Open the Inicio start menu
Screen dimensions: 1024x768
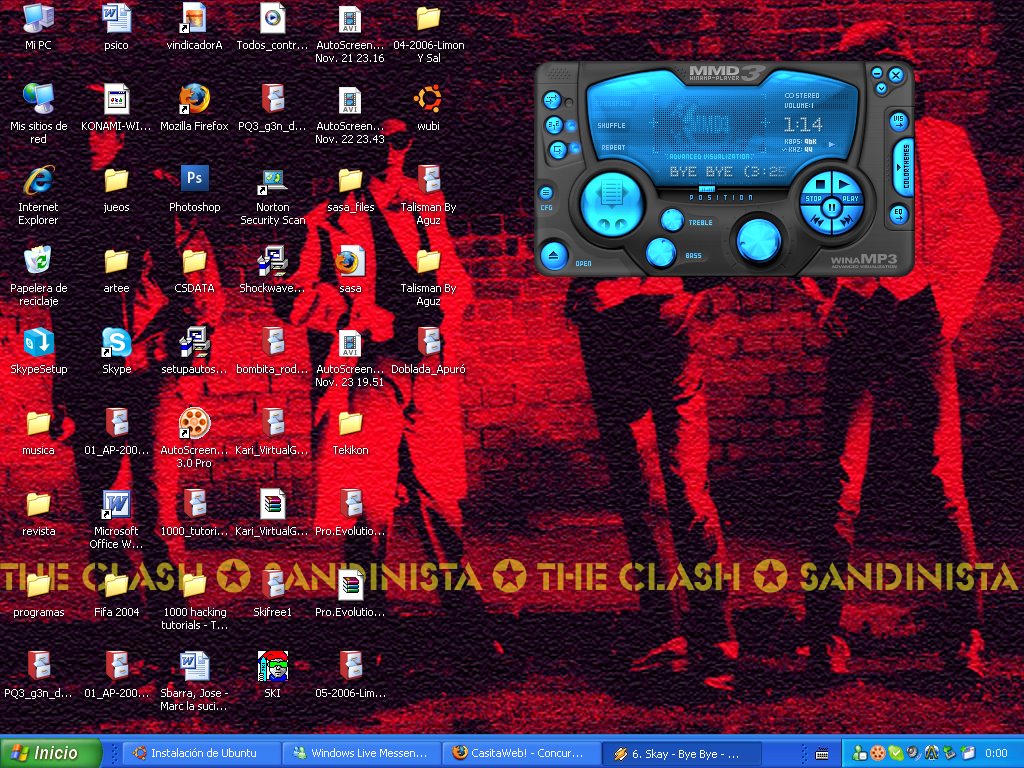coord(51,753)
